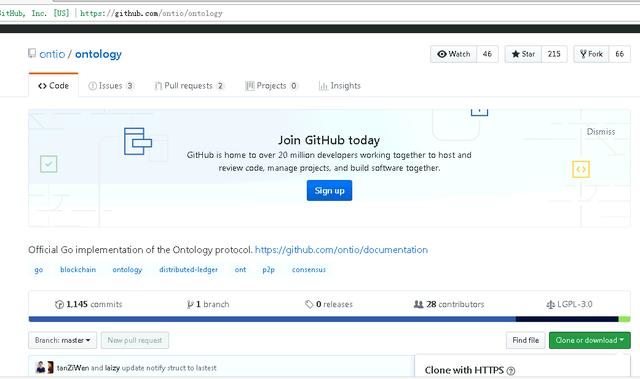Click the Pull requests icon
Screen dimensions: 640x379
[x=158, y=86]
